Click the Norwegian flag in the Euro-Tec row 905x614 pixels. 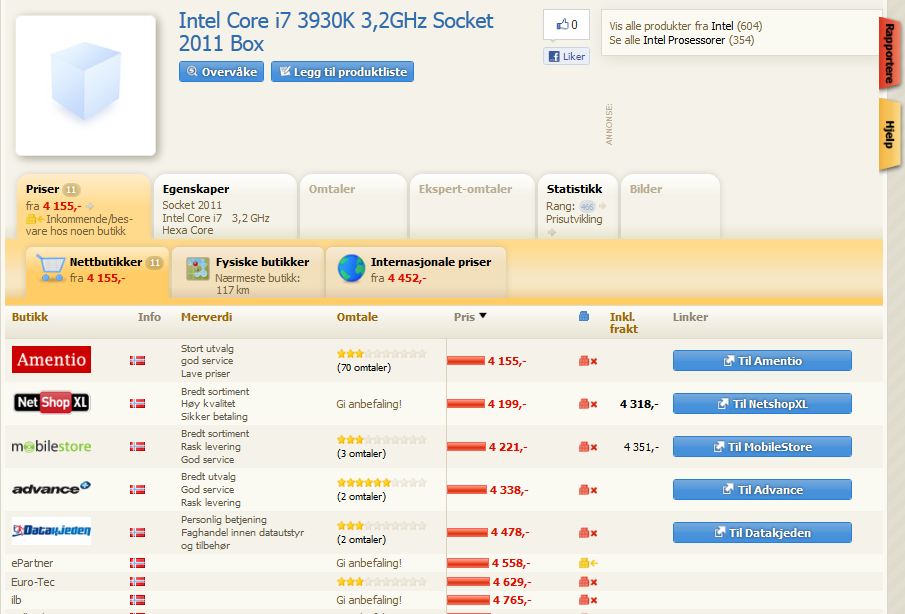point(137,582)
